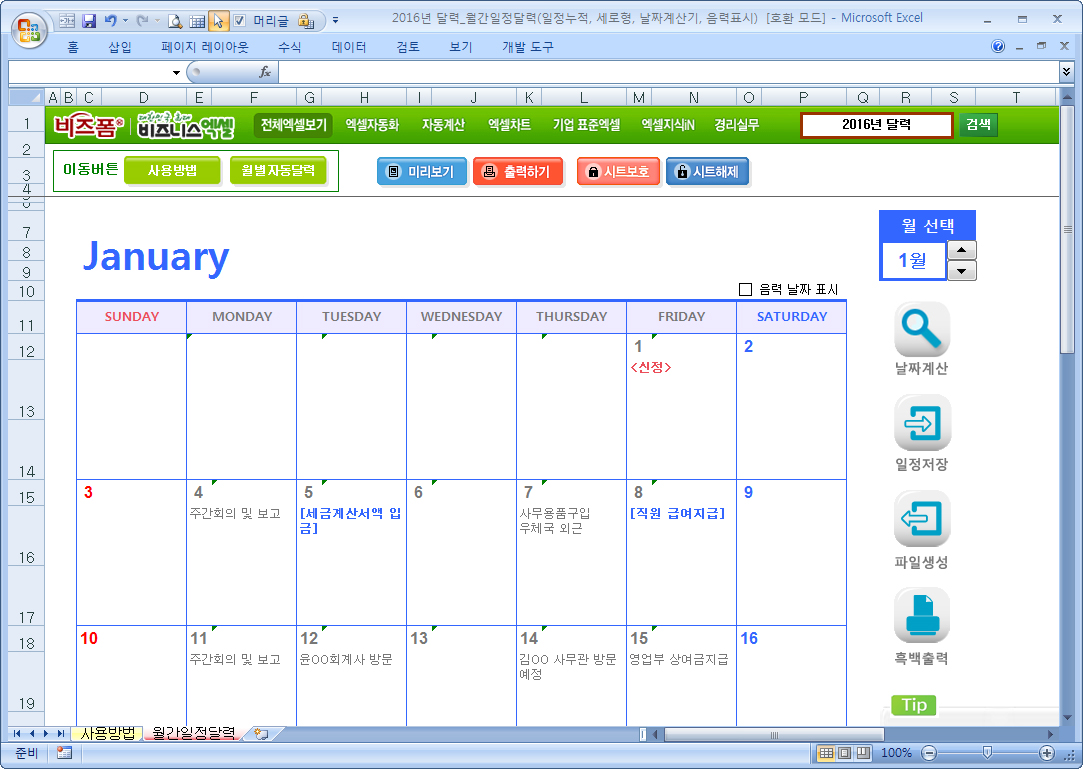
Task: Toggle the 머리글 checkbox in quick access toolbar
Action: (240, 21)
